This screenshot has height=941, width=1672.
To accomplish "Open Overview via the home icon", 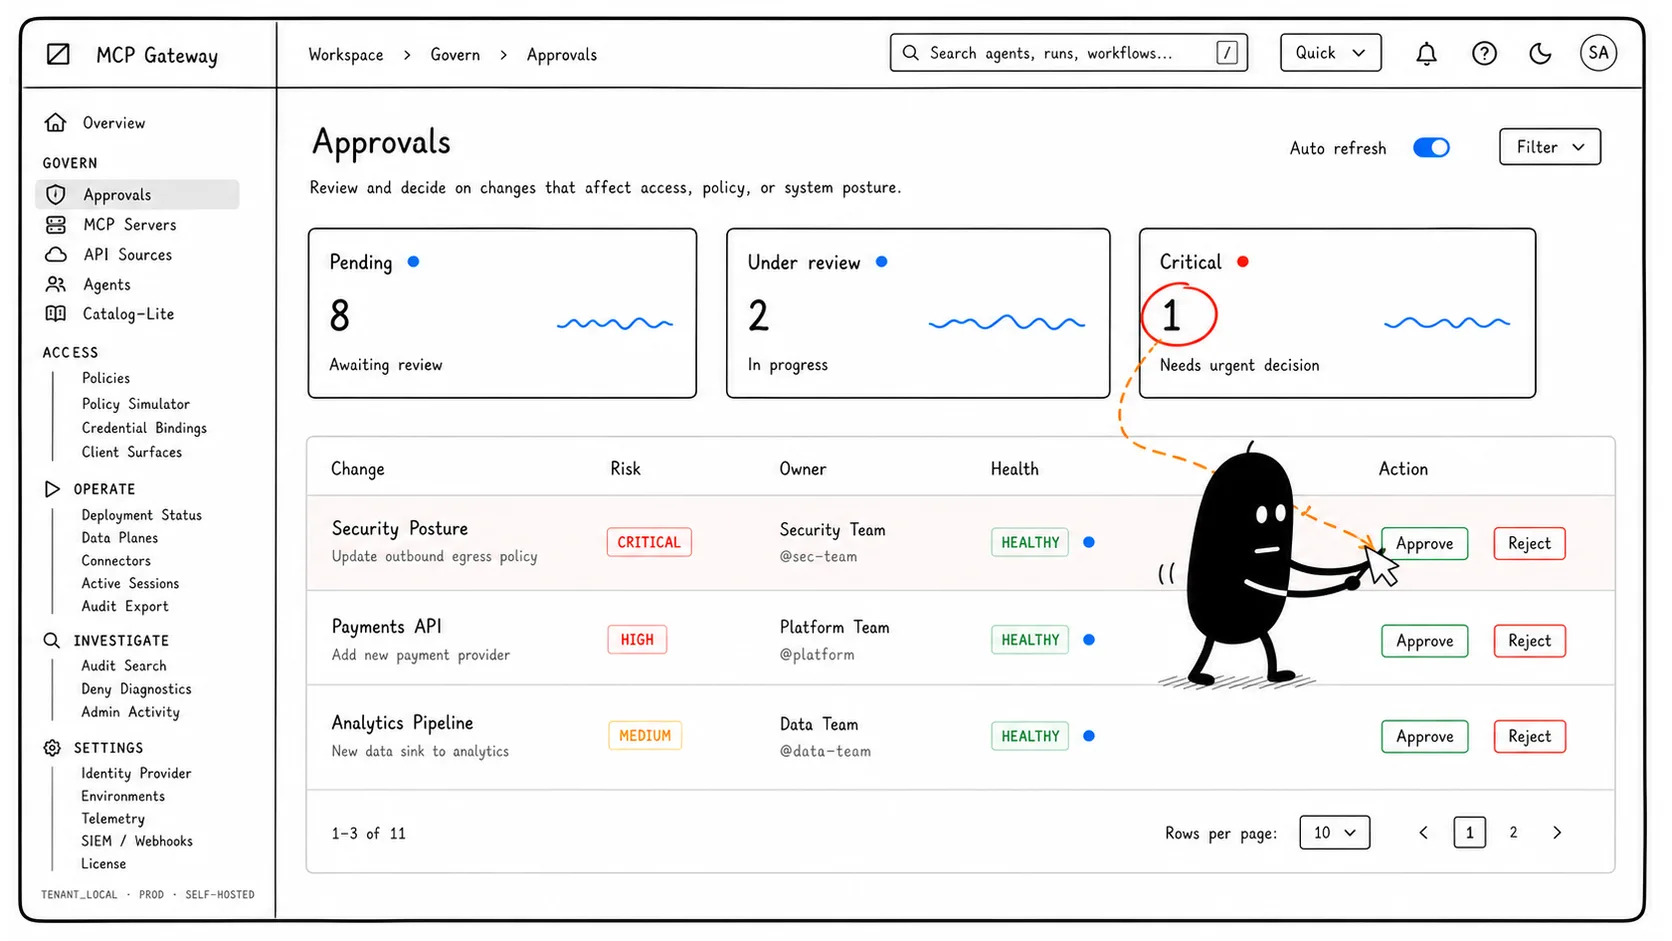I will point(56,123).
